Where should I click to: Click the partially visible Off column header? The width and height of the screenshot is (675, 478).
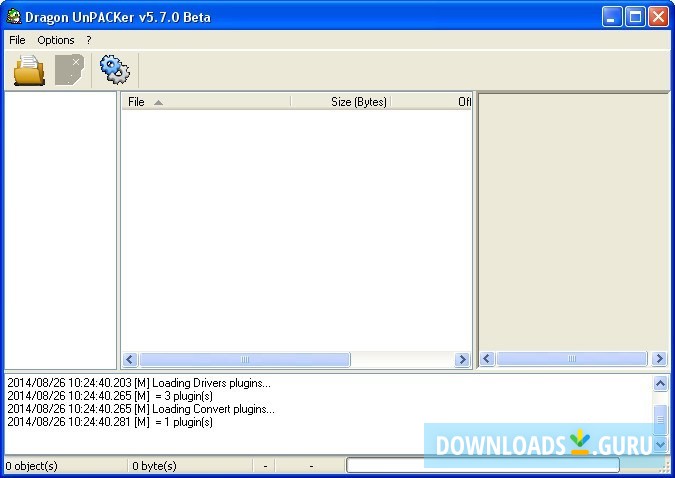pyautogui.click(x=431, y=102)
